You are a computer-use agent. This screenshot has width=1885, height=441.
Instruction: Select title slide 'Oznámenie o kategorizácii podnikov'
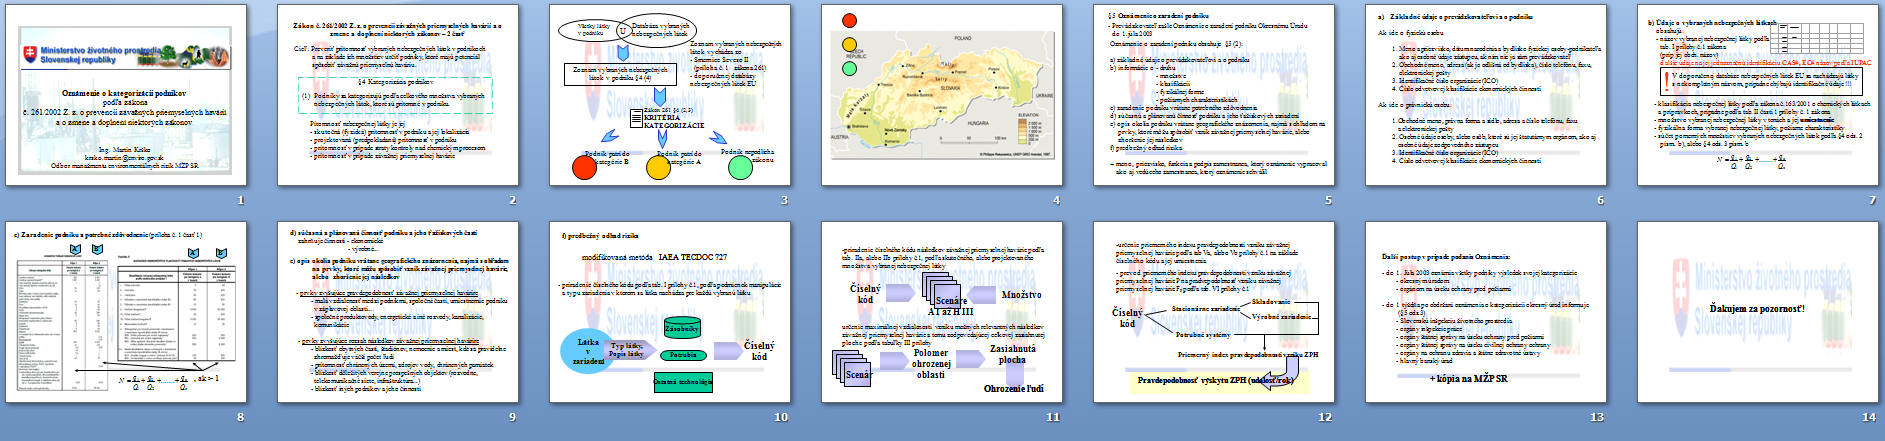click(126, 95)
